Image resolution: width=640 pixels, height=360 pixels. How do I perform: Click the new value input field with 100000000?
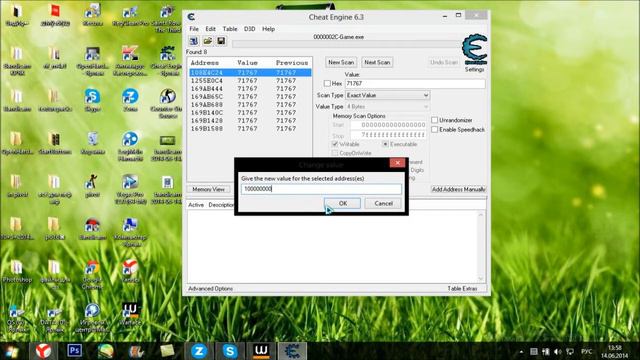pyautogui.click(x=321, y=189)
